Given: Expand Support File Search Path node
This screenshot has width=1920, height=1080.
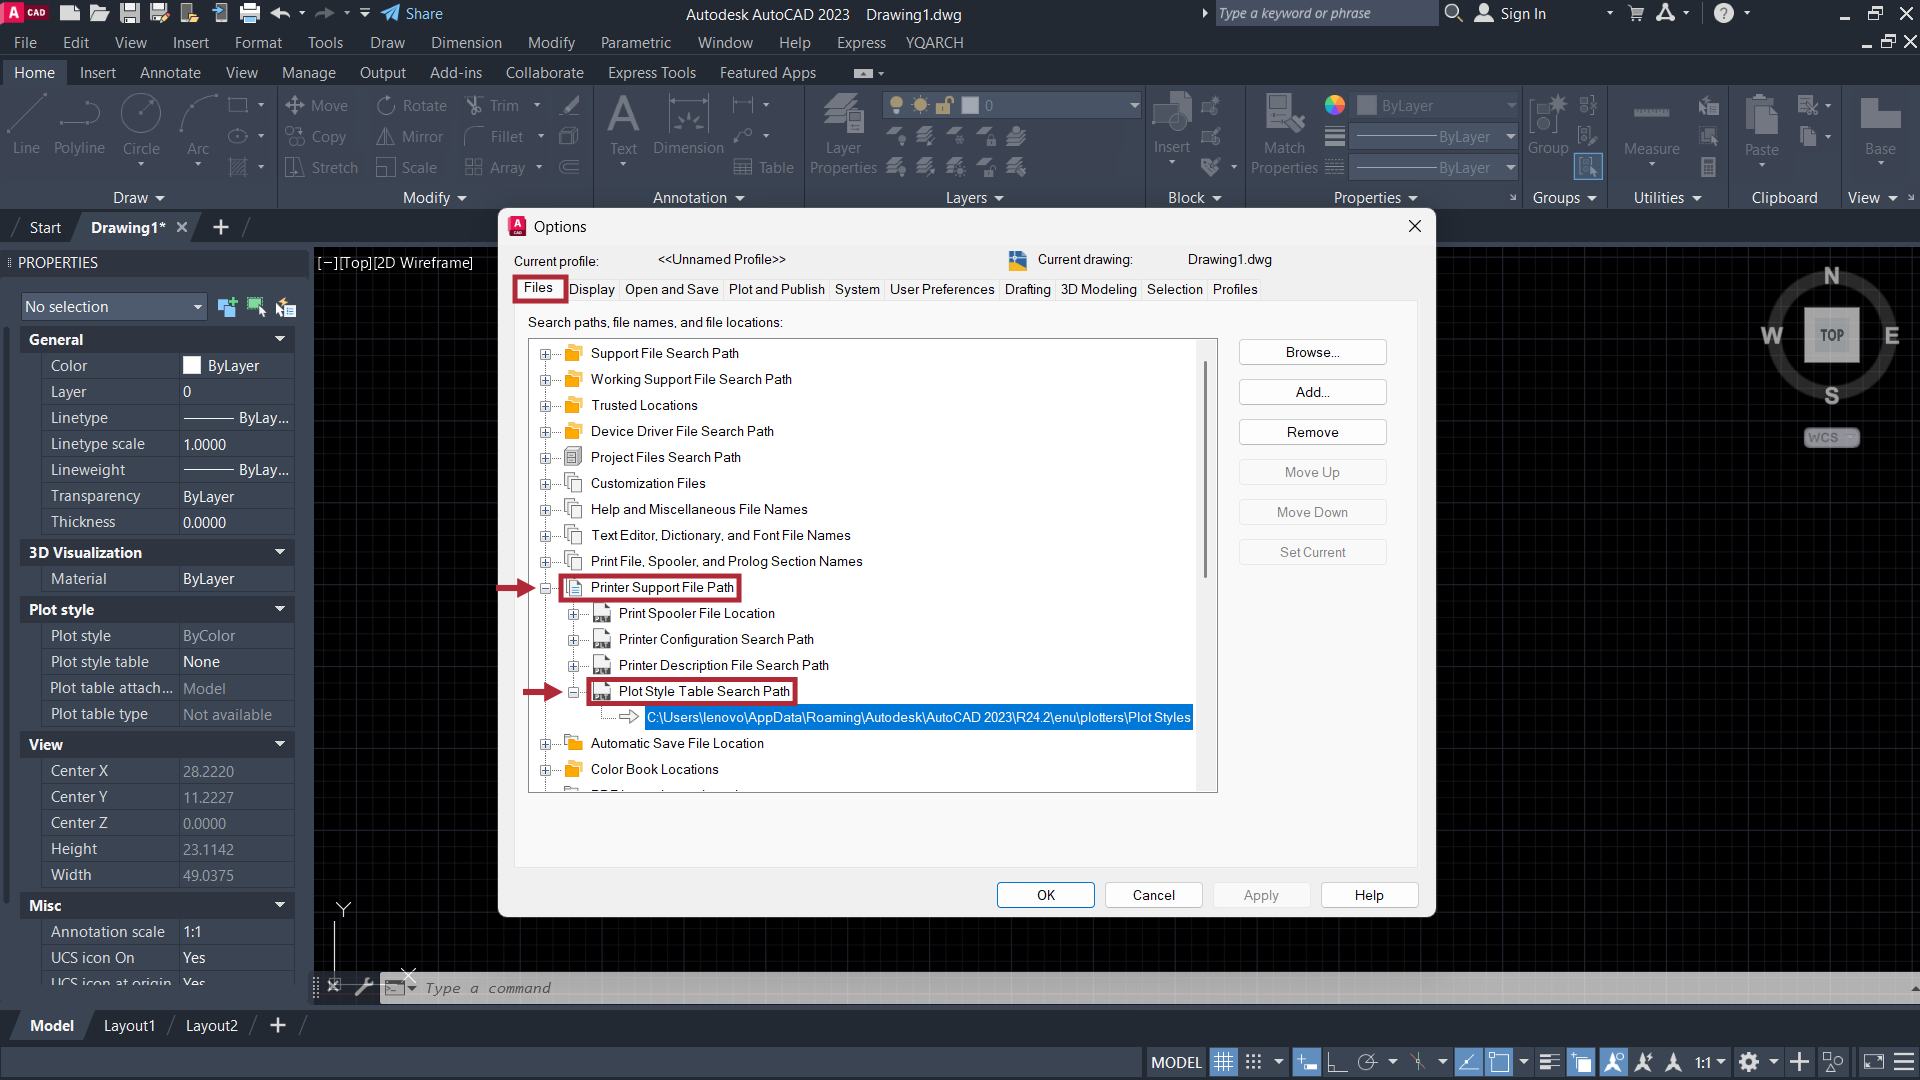Looking at the screenshot, I should click(545, 354).
